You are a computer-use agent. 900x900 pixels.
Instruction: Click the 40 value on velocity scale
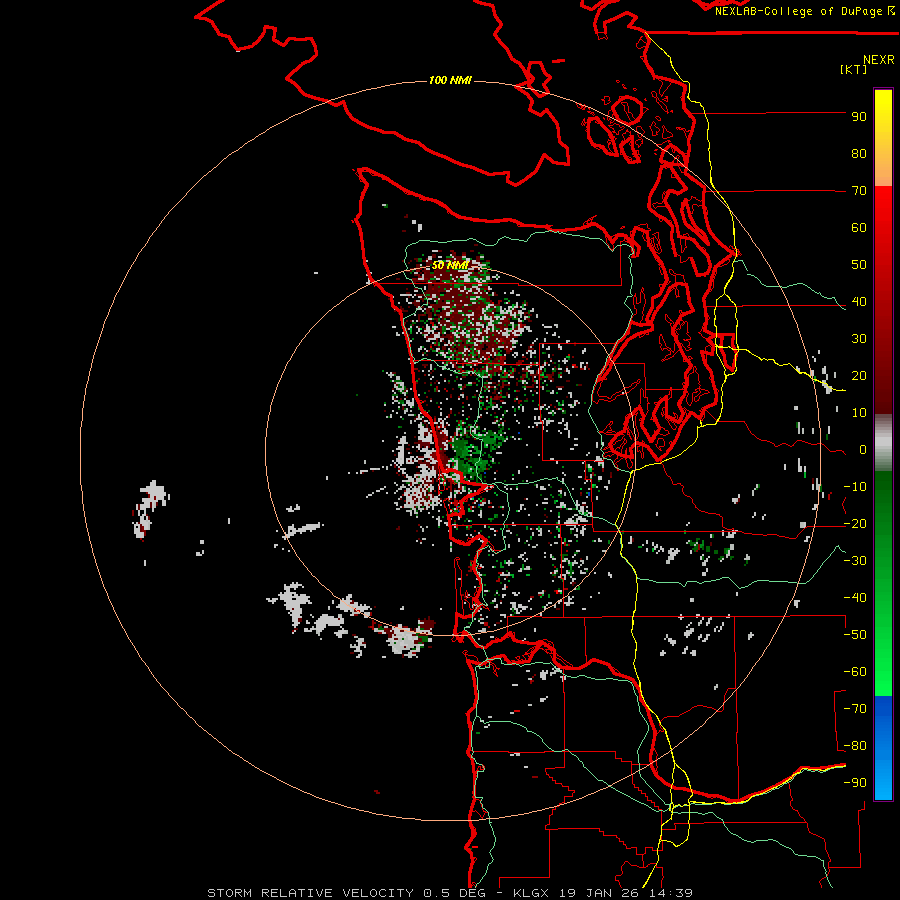click(x=859, y=302)
